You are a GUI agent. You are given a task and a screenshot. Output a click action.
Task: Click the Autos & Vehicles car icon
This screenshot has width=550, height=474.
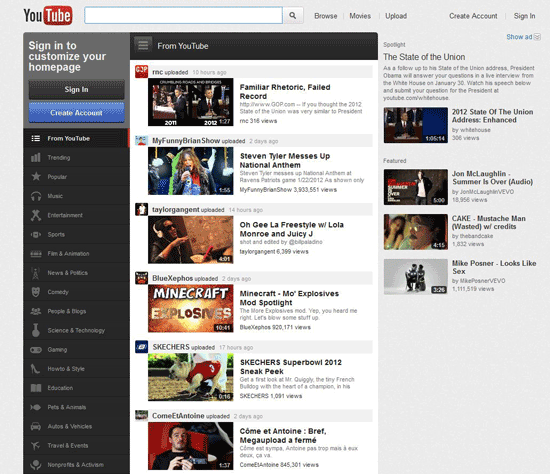coord(36,426)
